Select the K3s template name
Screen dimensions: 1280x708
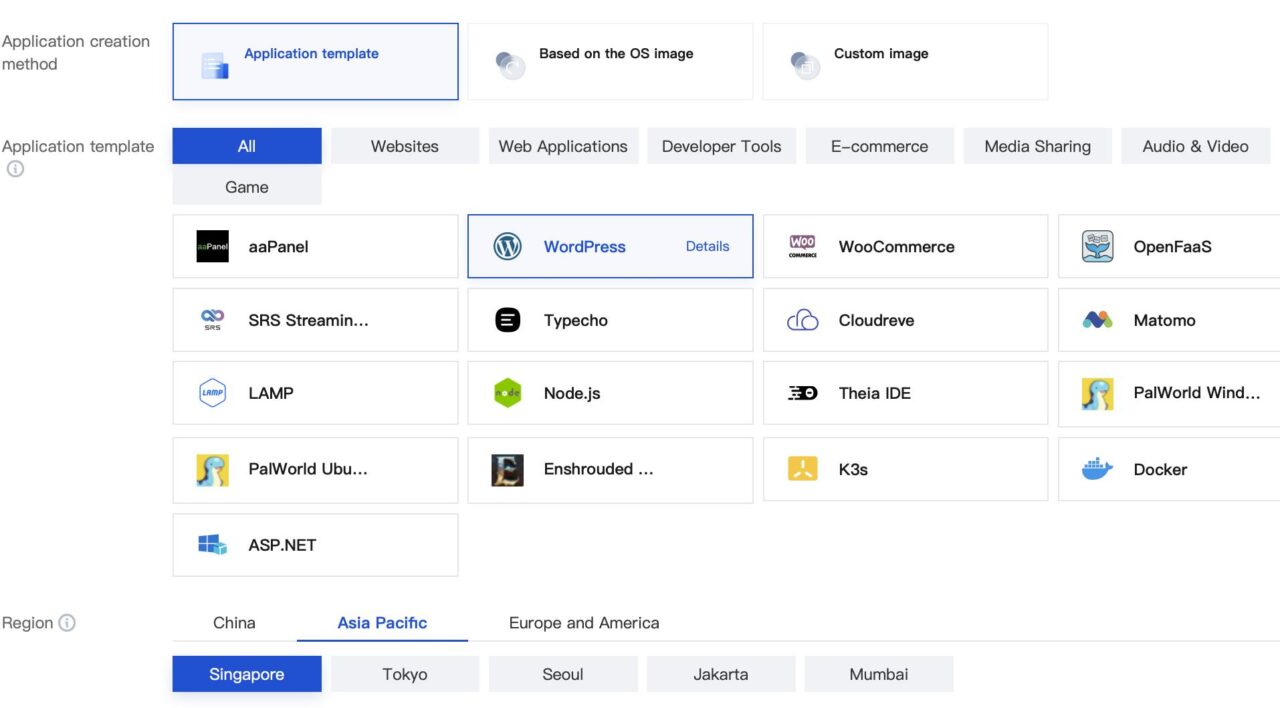pyautogui.click(x=853, y=469)
